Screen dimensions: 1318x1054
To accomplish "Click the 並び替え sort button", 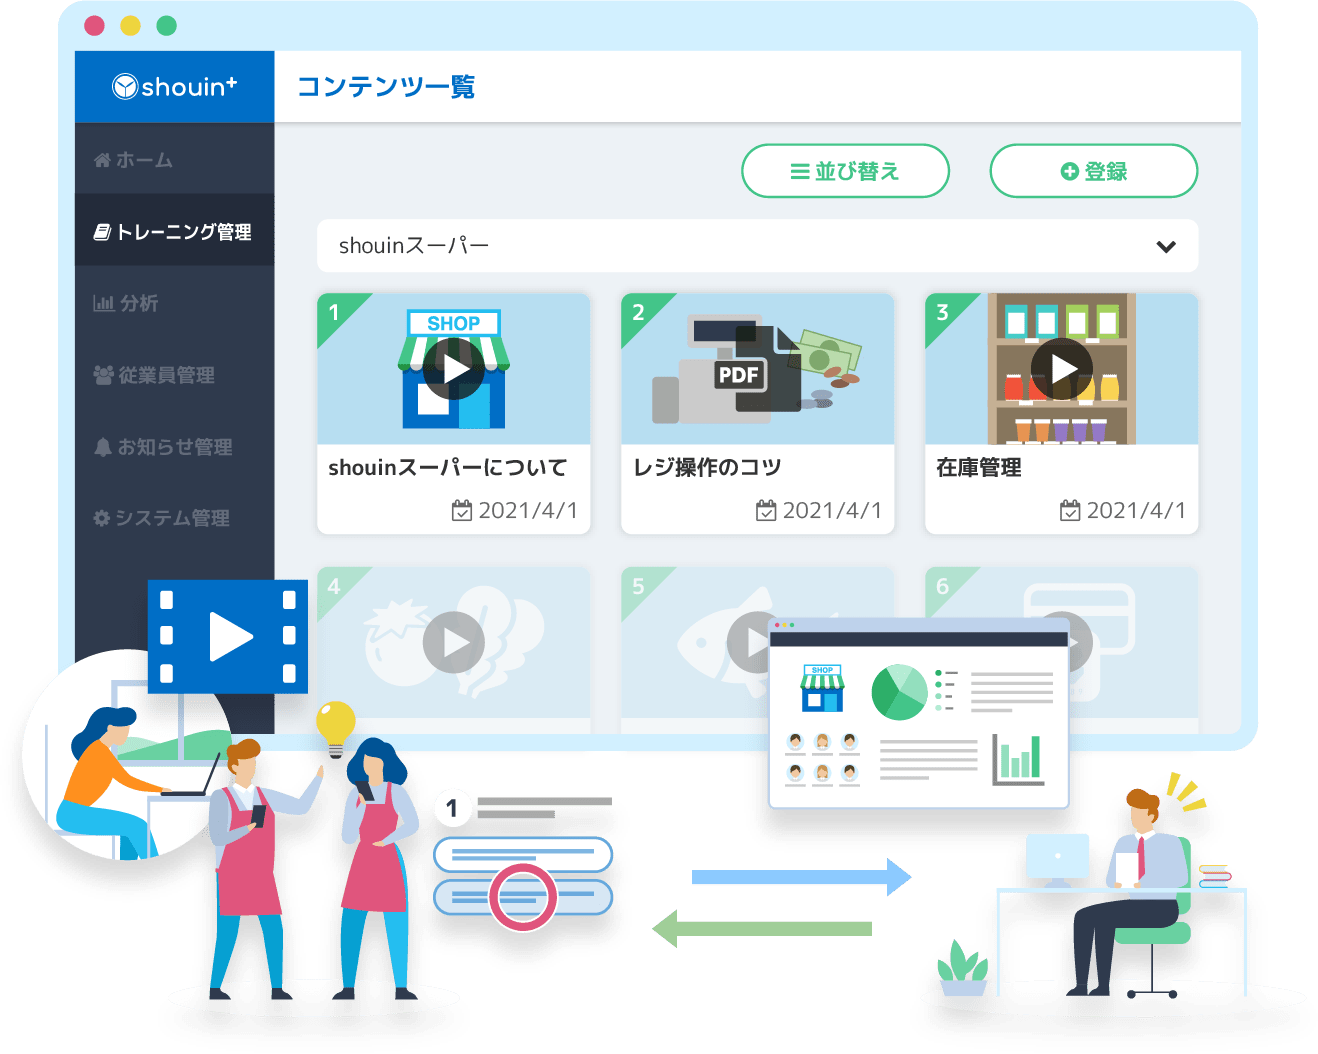I will (845, 171).
